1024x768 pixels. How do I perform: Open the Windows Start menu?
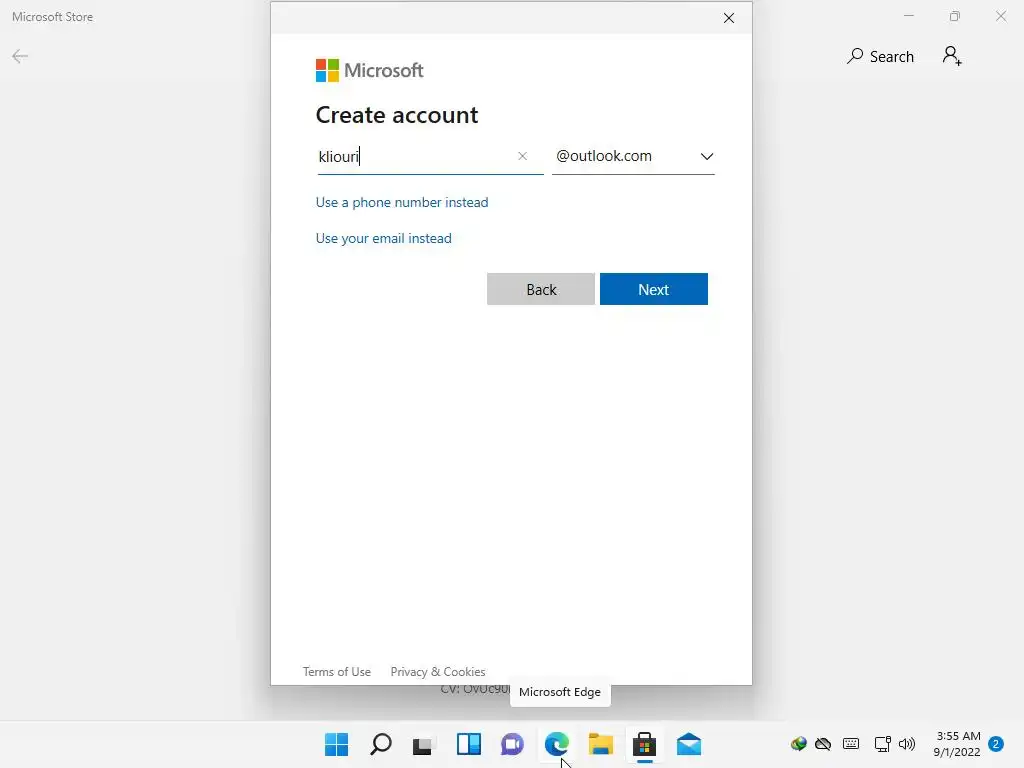click(x=336, y=744)
